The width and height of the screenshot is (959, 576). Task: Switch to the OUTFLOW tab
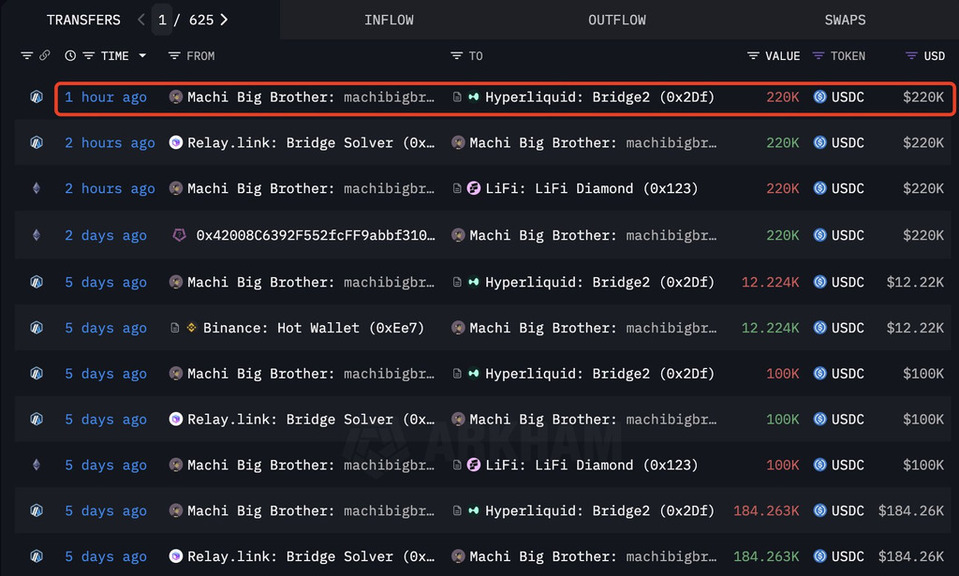[x=617, y=20]
